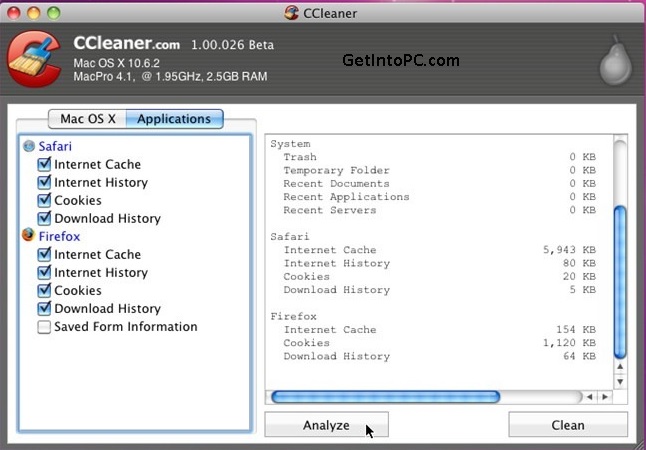
Task: Click the Analyze button
Action: 326,424
